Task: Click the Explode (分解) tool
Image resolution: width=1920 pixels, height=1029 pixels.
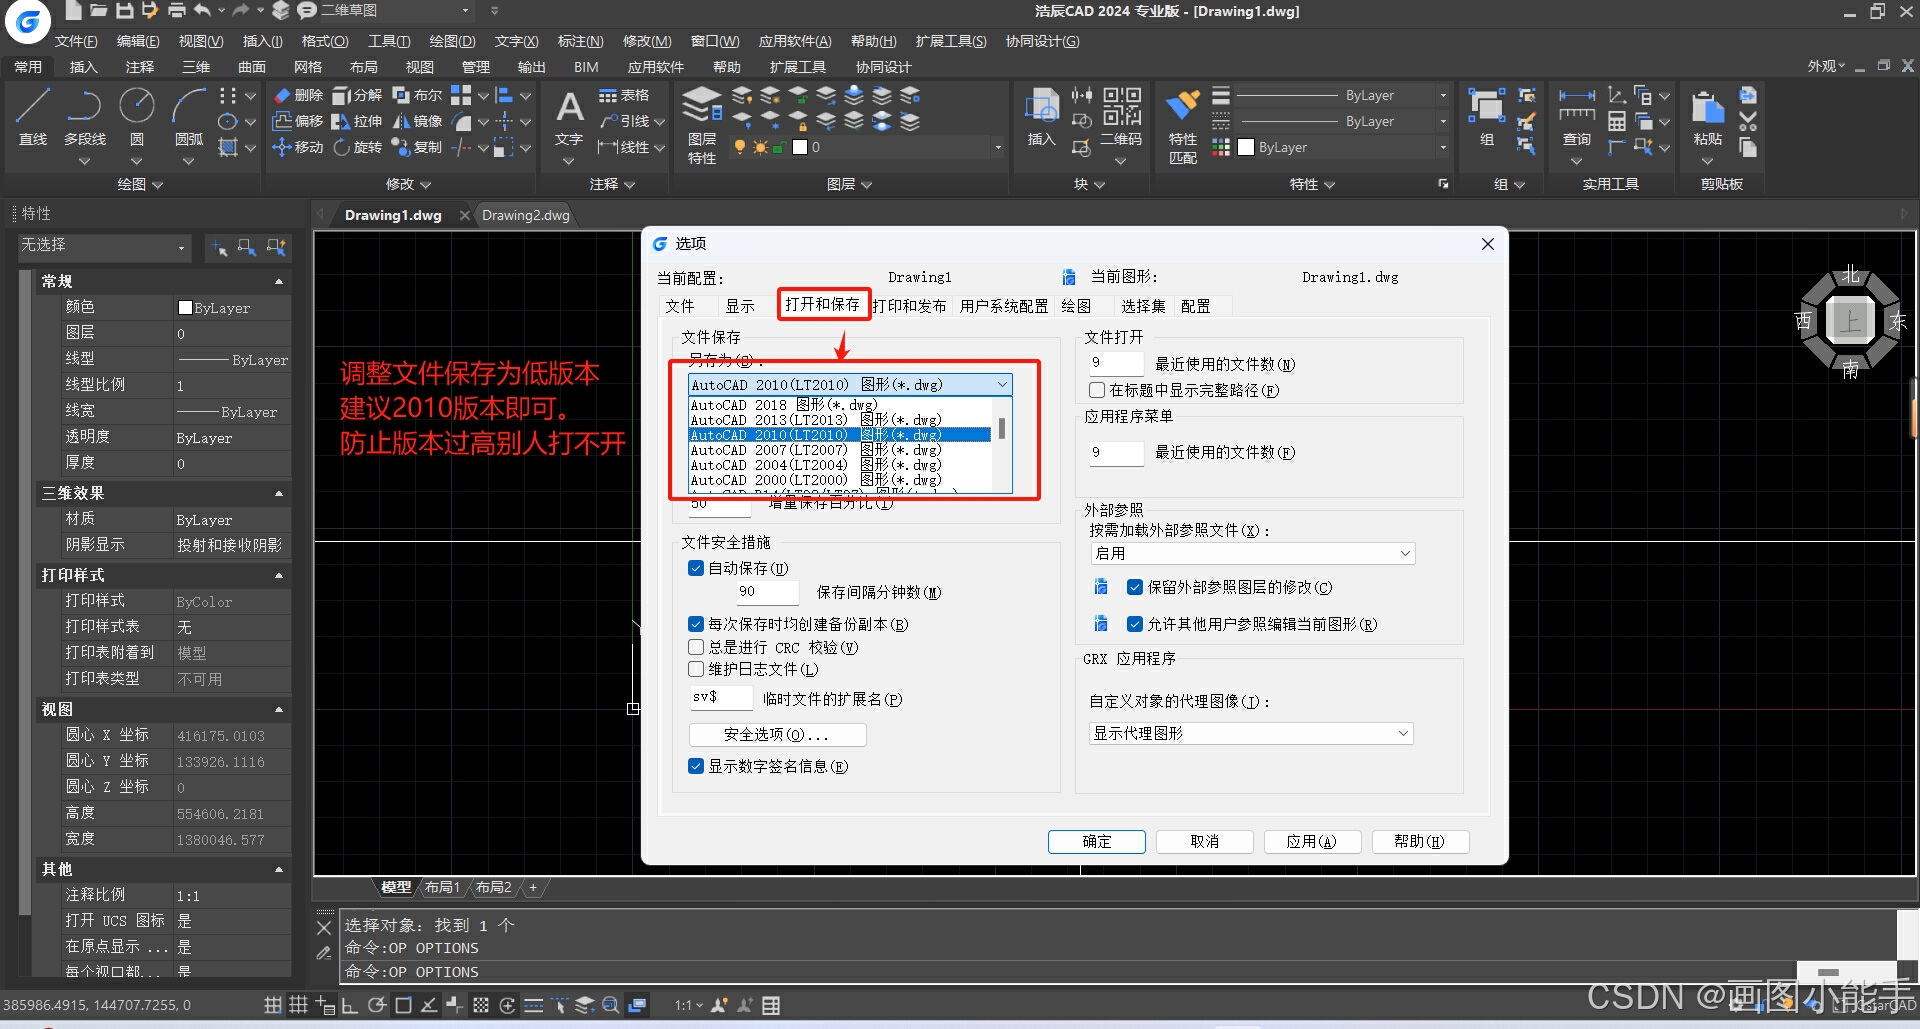Action: [357, 95]
